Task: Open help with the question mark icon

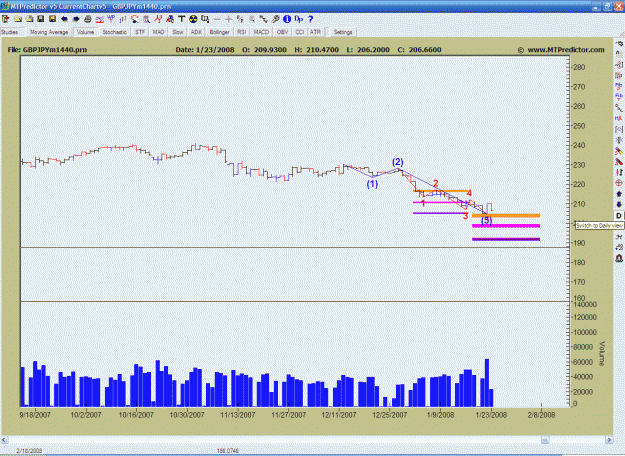Action: point(311,19)
